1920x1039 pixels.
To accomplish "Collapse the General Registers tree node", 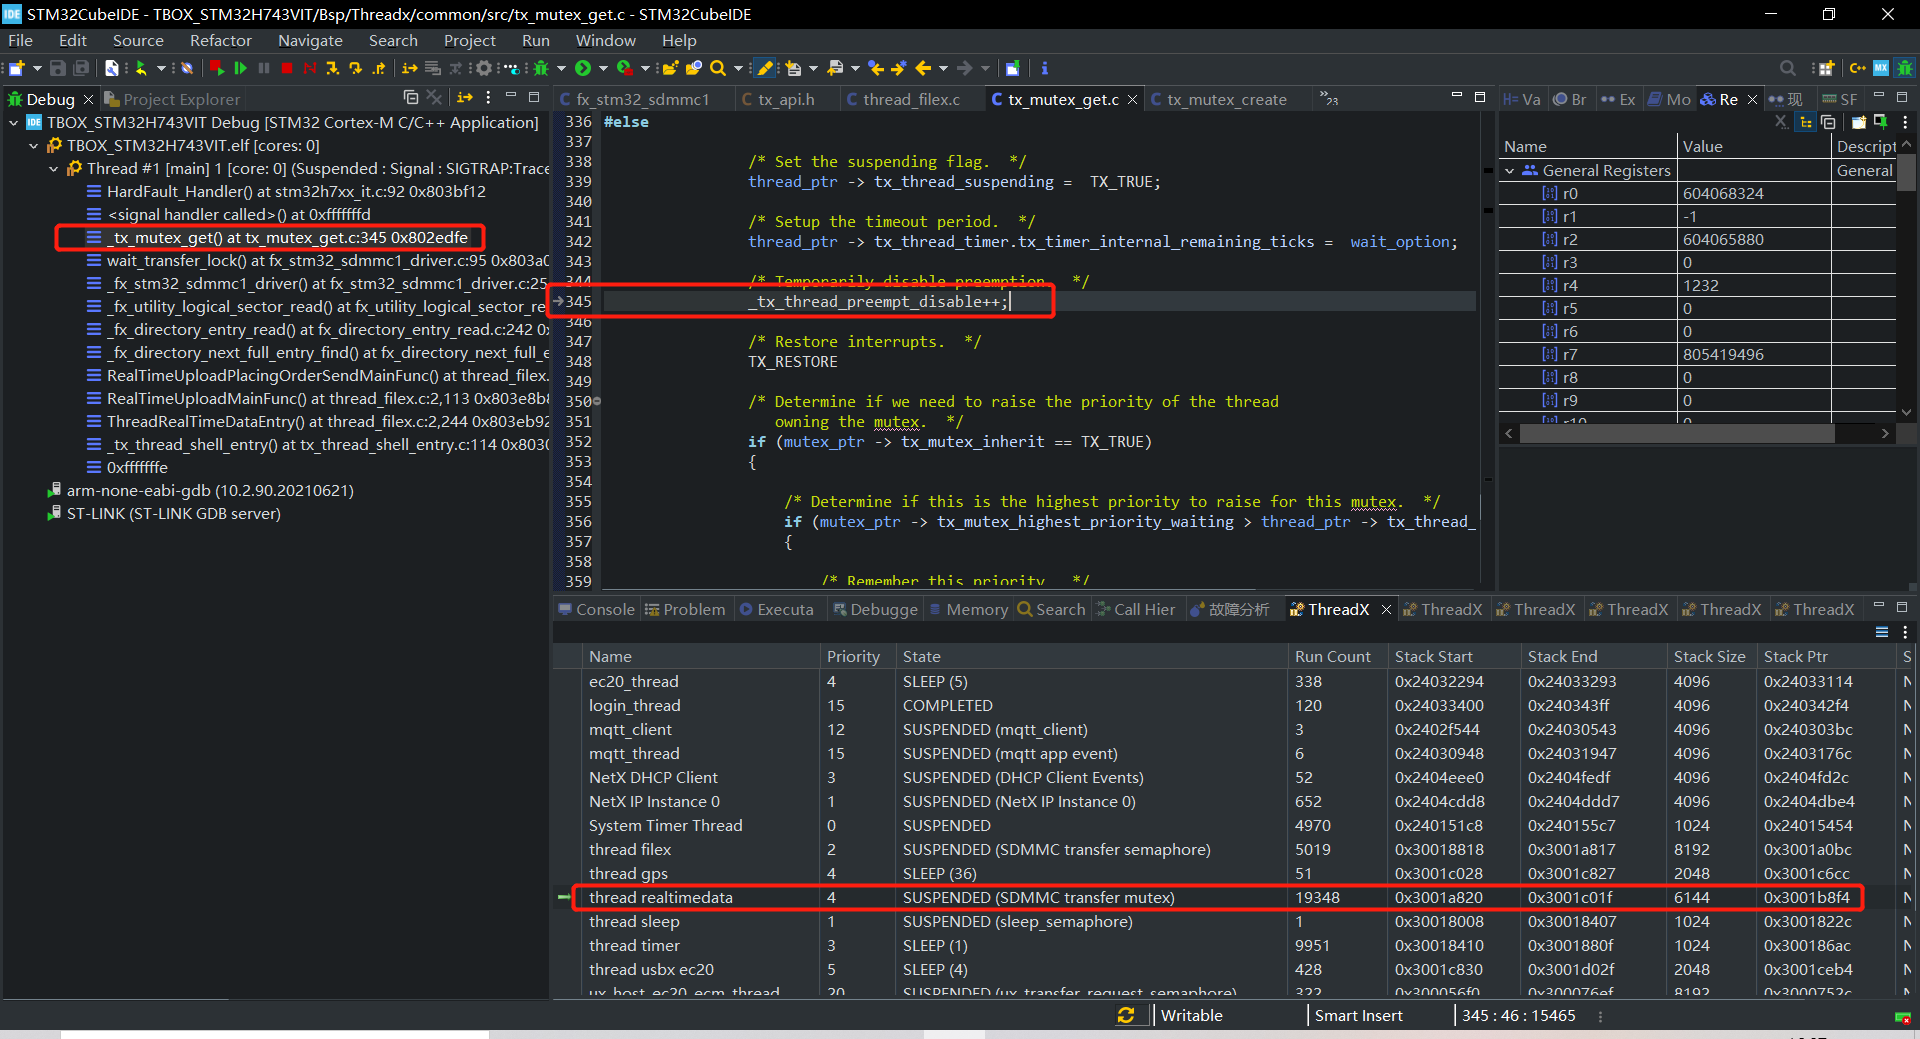I will 1511,170.
